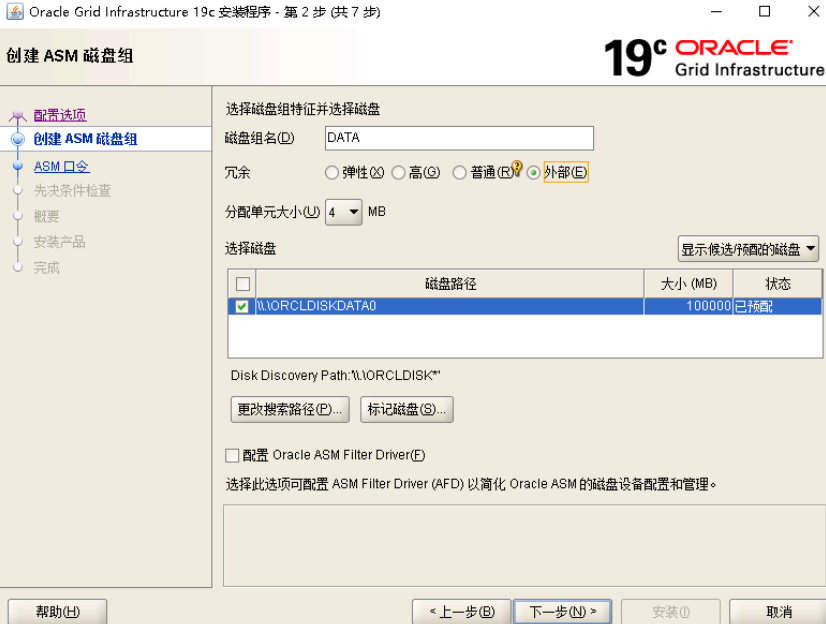Screen dimensions: 826x624
Task: Click the 大小 (MB) column header
Action: [x=689, y=284]
